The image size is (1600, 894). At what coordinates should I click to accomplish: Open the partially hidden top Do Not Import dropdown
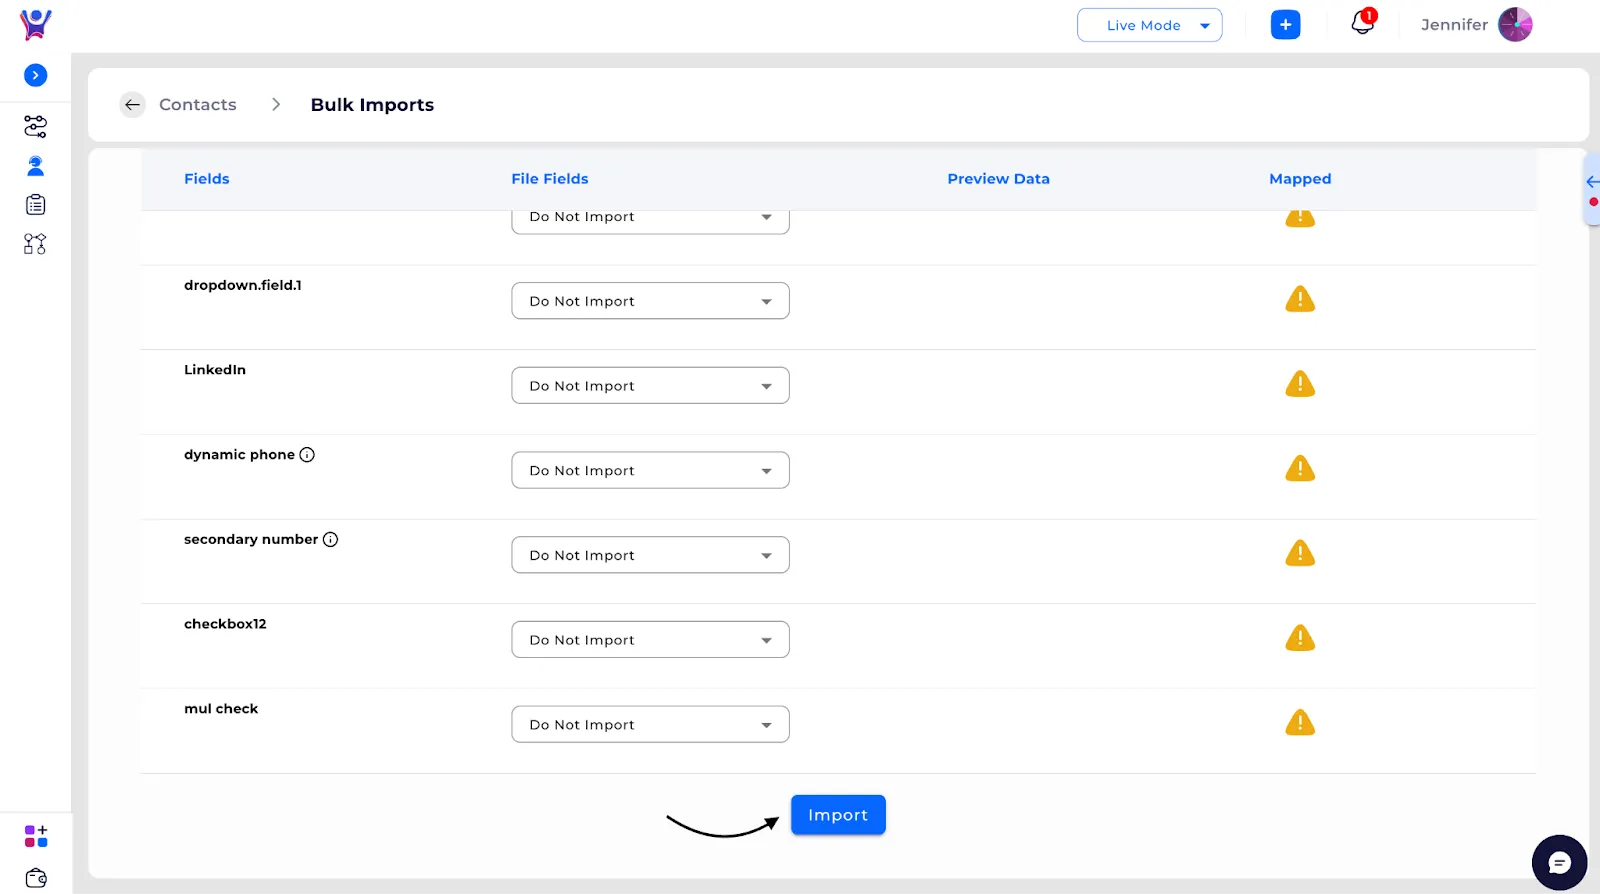pos(650,222)
